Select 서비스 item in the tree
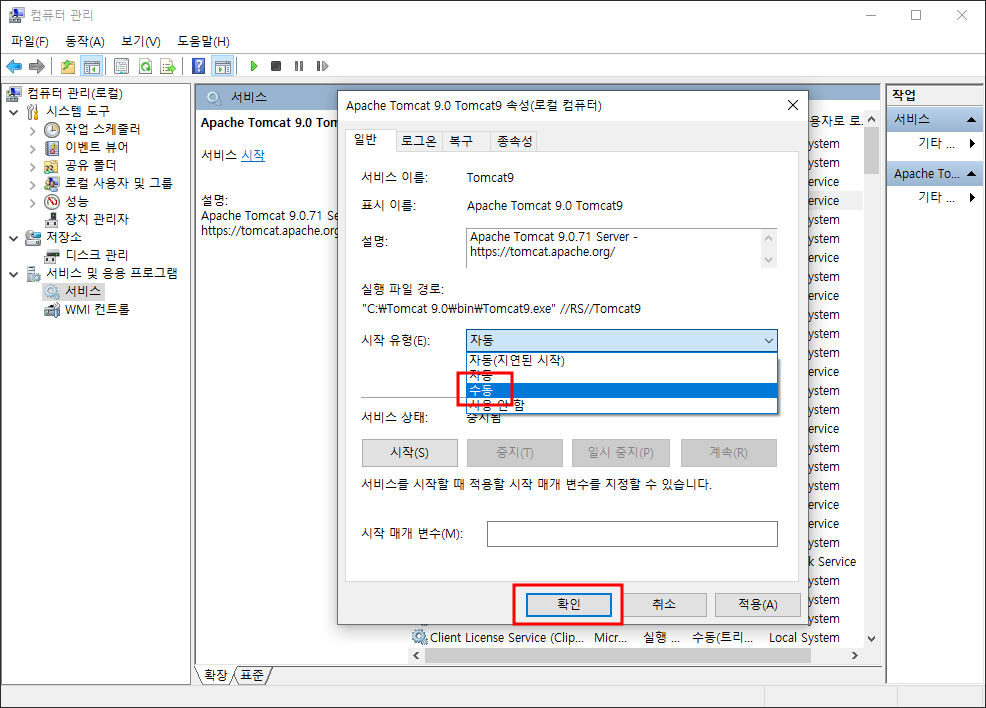The width and height of the screenshot is (986, 708). [83, 291]
